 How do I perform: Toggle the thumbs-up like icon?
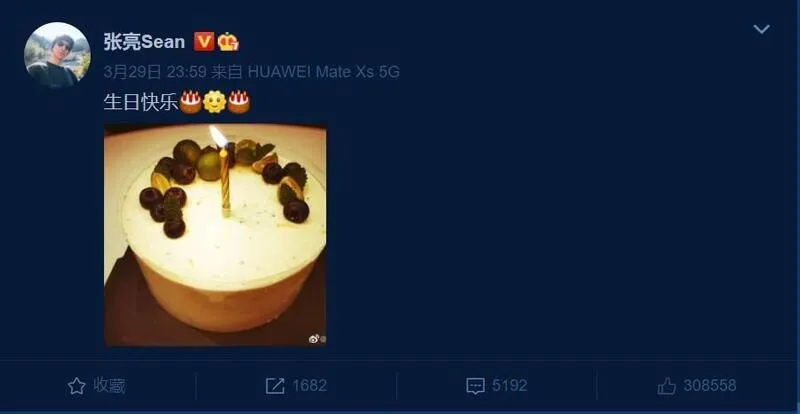point(666,386)
